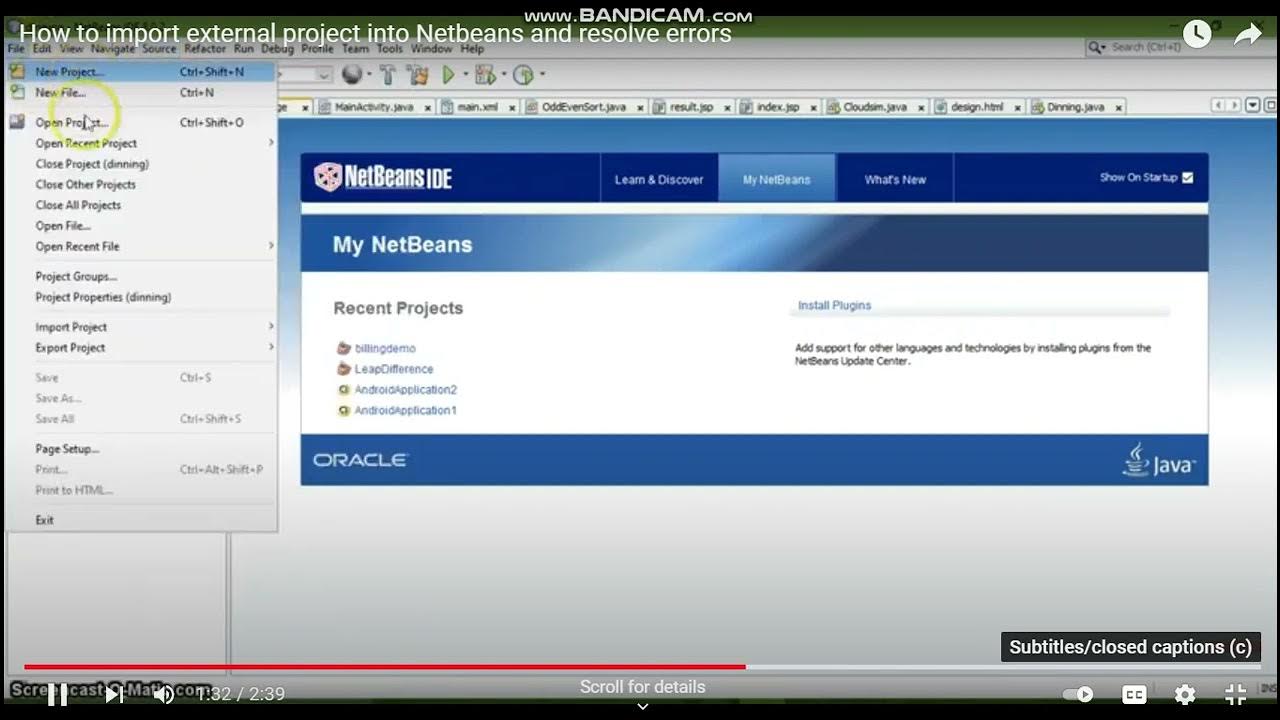Open recent project AndroidApplication1
The height and width of the screenshot is (720, 1280).
[x=405, y=410]
